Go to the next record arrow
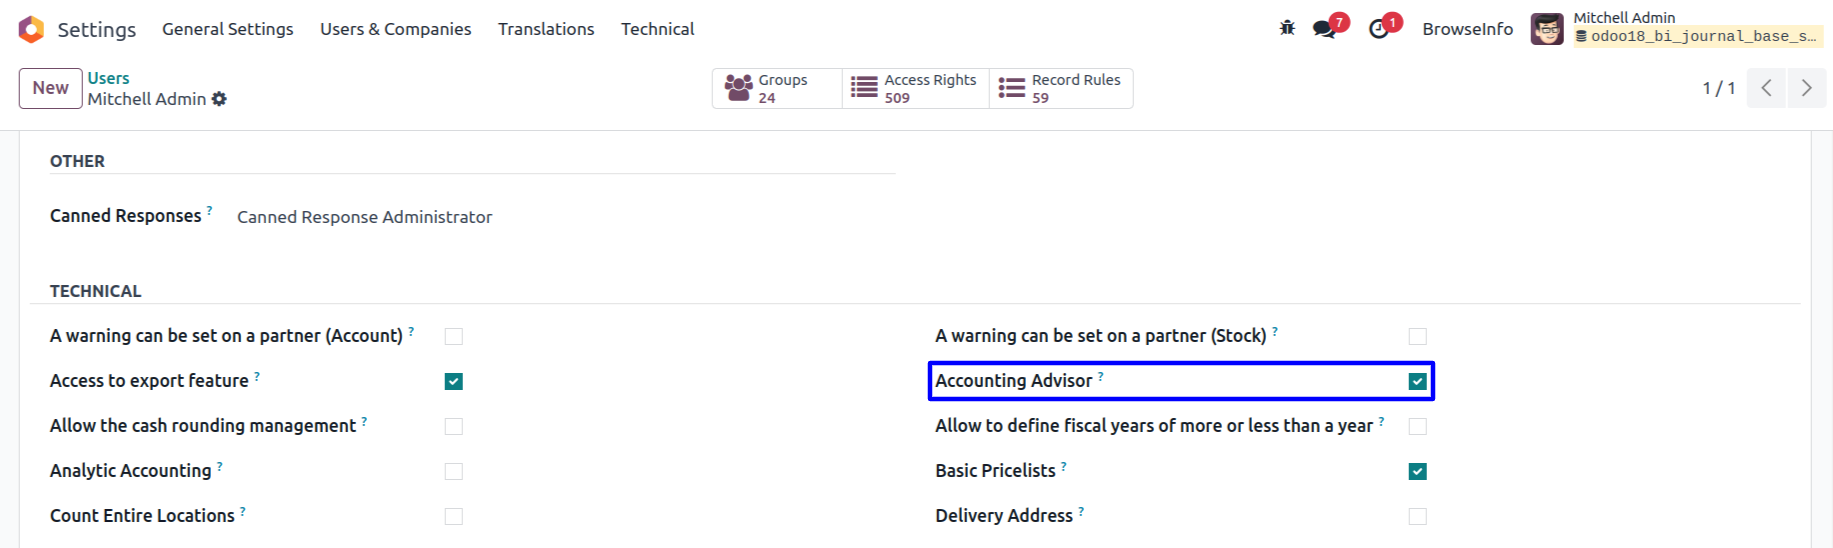Viewport: 1833px width, 548px height. [1806, 88]
